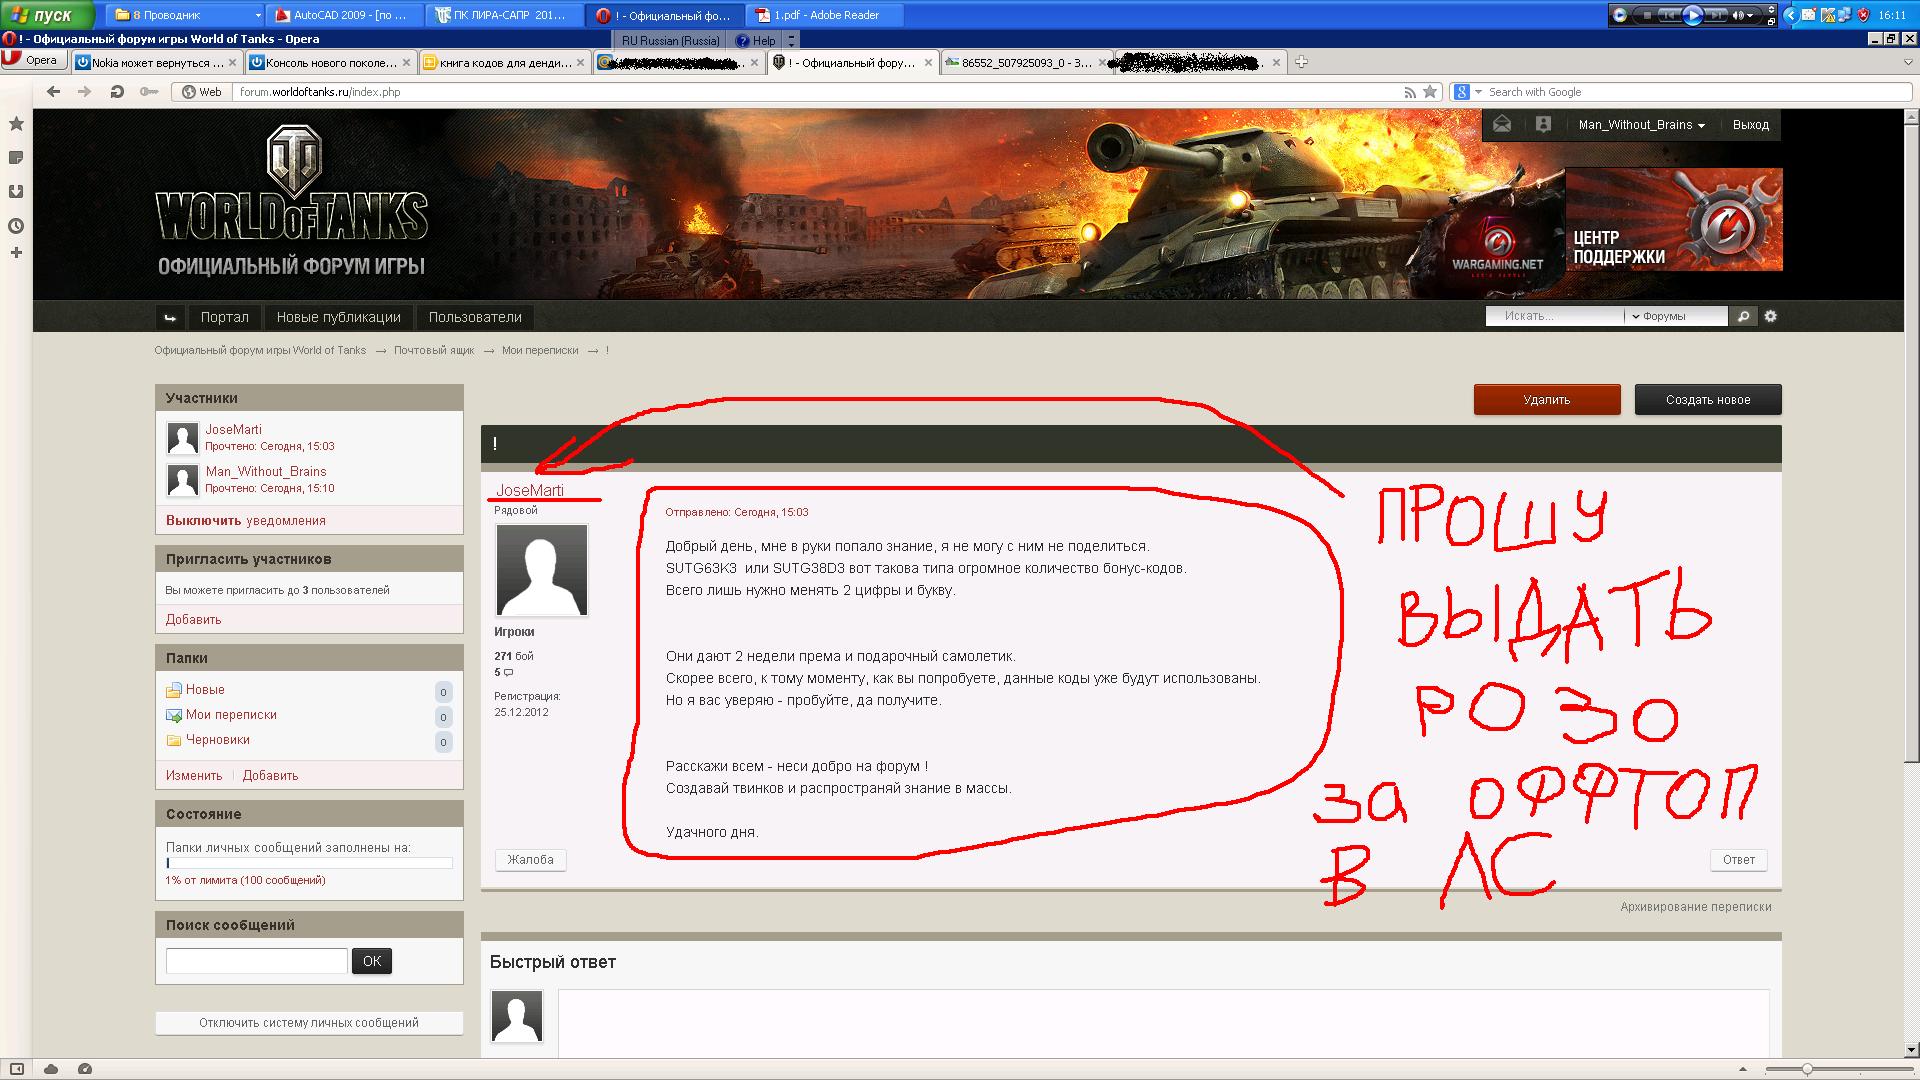Click Архивирование переписки link
The height and width of the screenshot is (1080, 1920).
point(1696,907)
